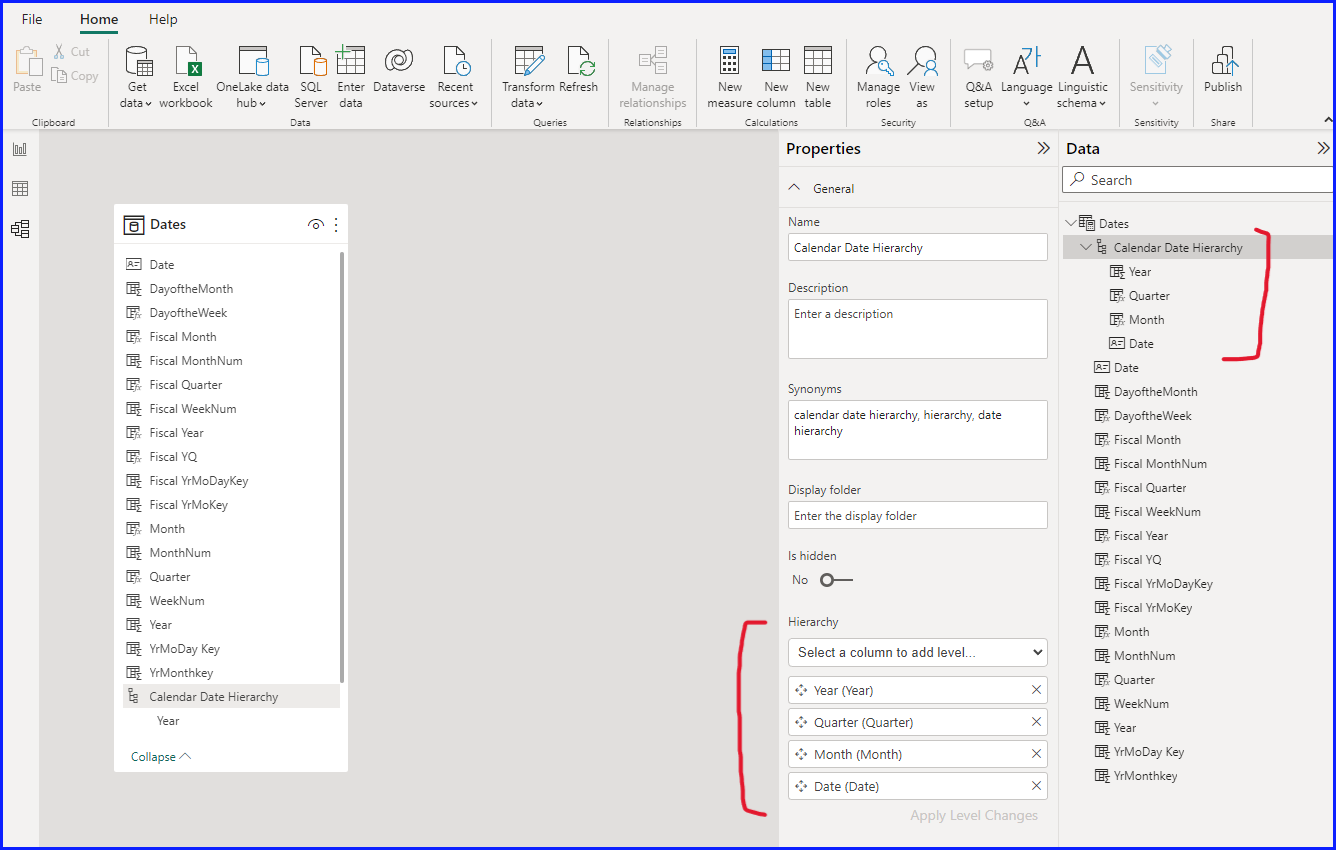Open Linguistic schema

(x=1082, y=77)
